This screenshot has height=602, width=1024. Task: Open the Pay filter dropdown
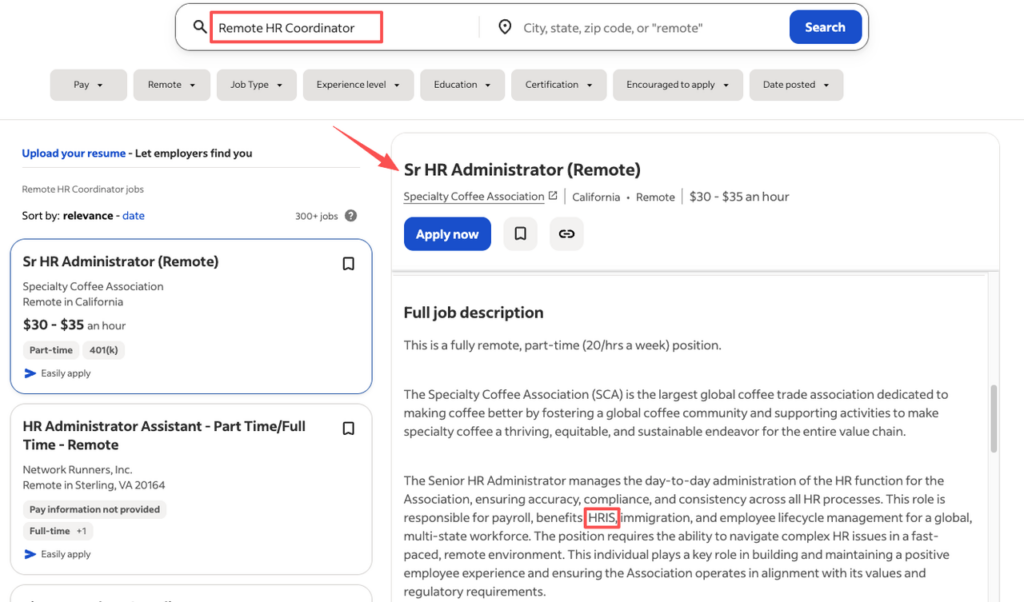pos(88,85)
